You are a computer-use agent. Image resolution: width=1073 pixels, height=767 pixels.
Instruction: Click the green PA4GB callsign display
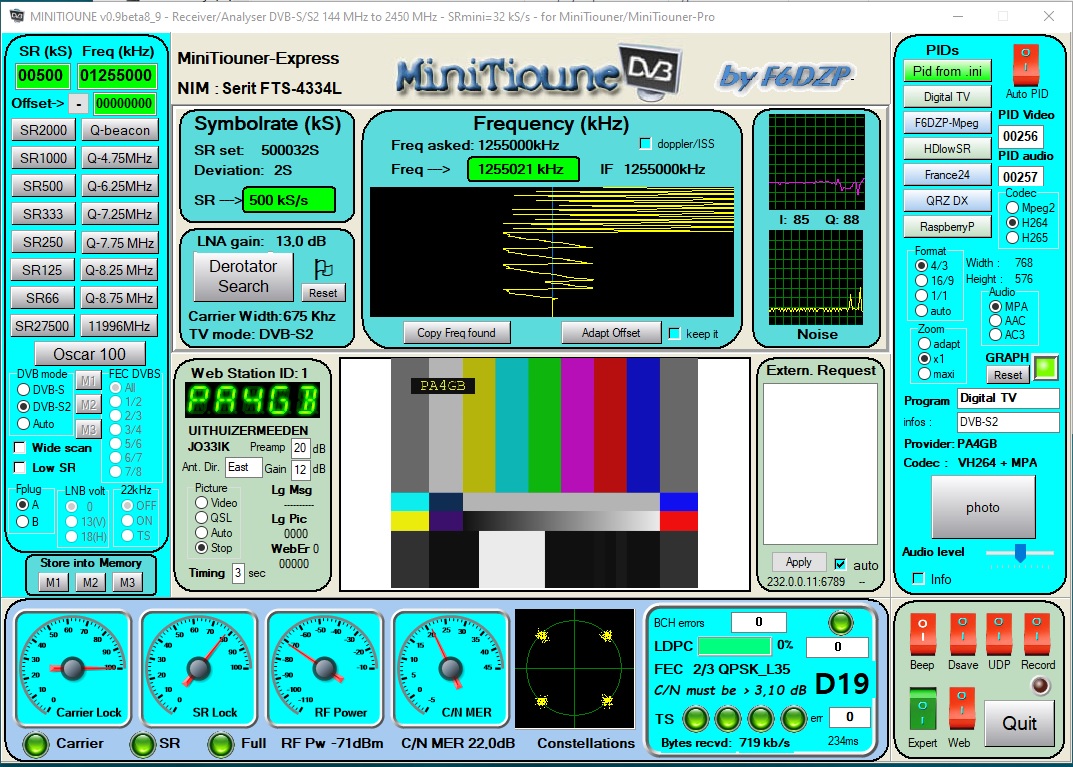(253, 400)
